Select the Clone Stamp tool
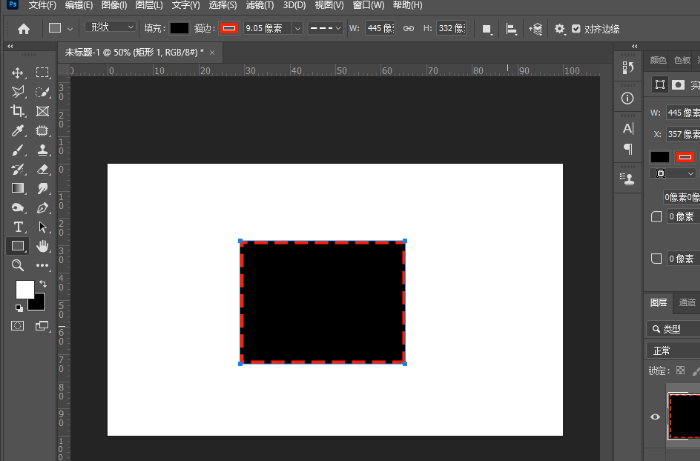 point(42,150)
